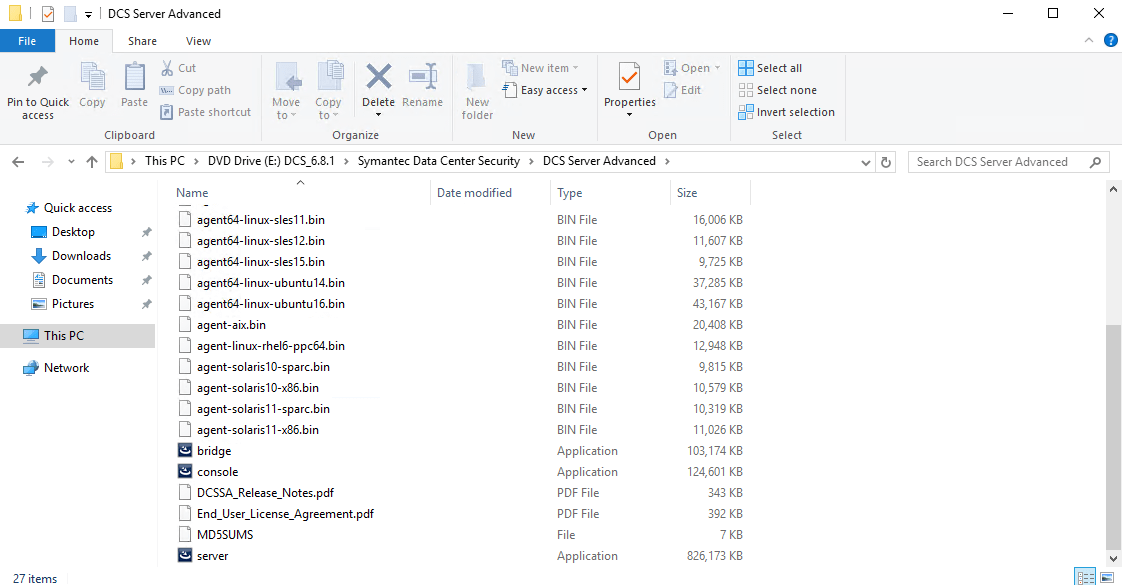
Task: Sort by the Name column header
Action: pos(192,192)
